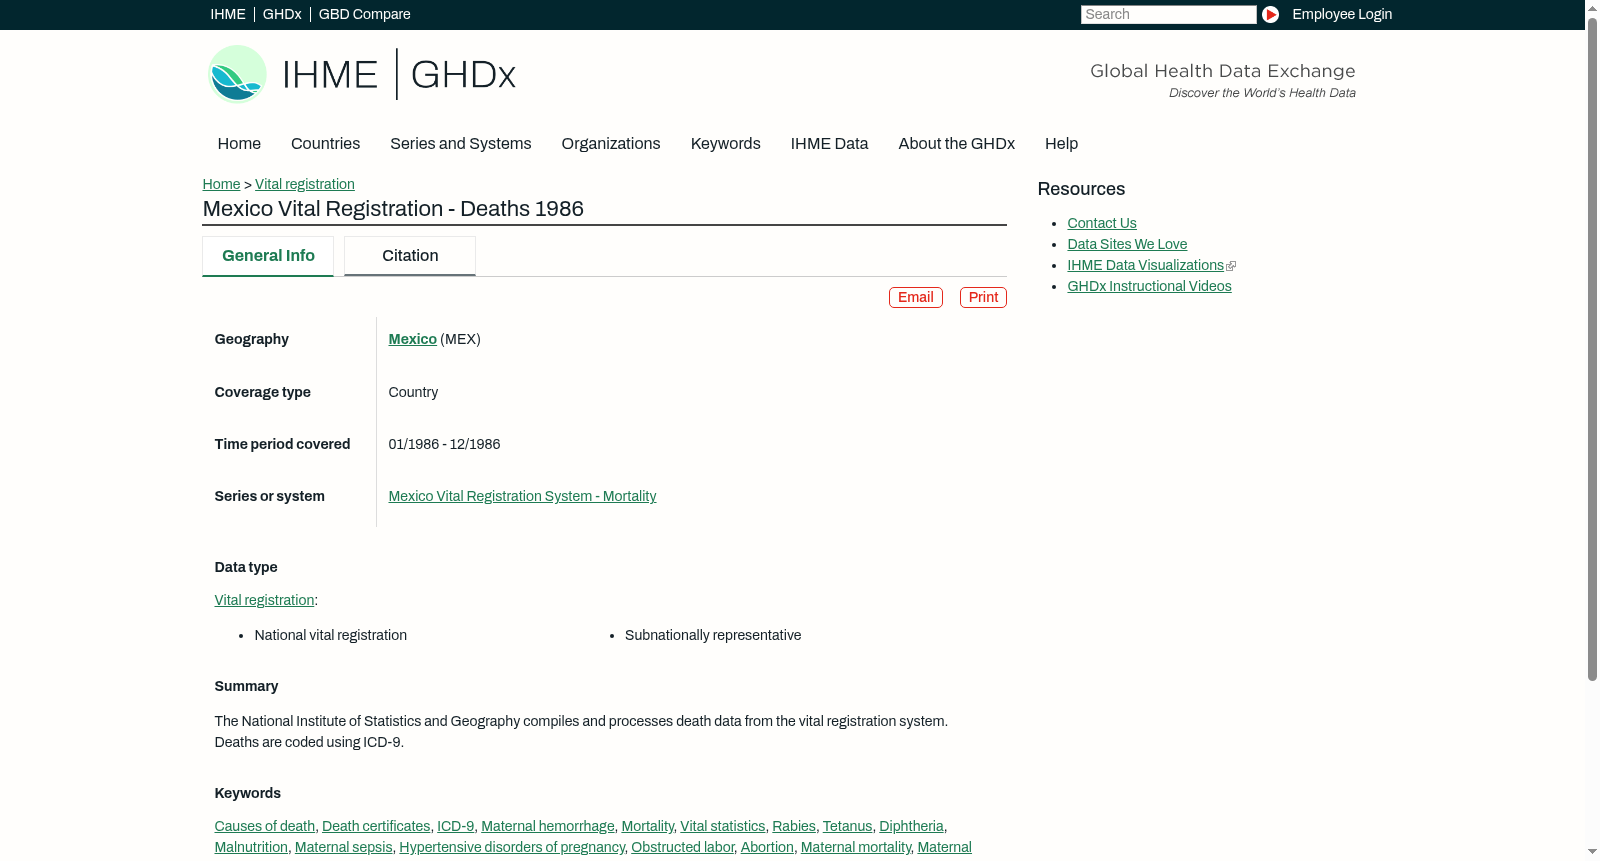The image size is (1600, 861).
Task: Click the external link icon beside IHME Data Visualizations
Action: [x=1231, y=266]
